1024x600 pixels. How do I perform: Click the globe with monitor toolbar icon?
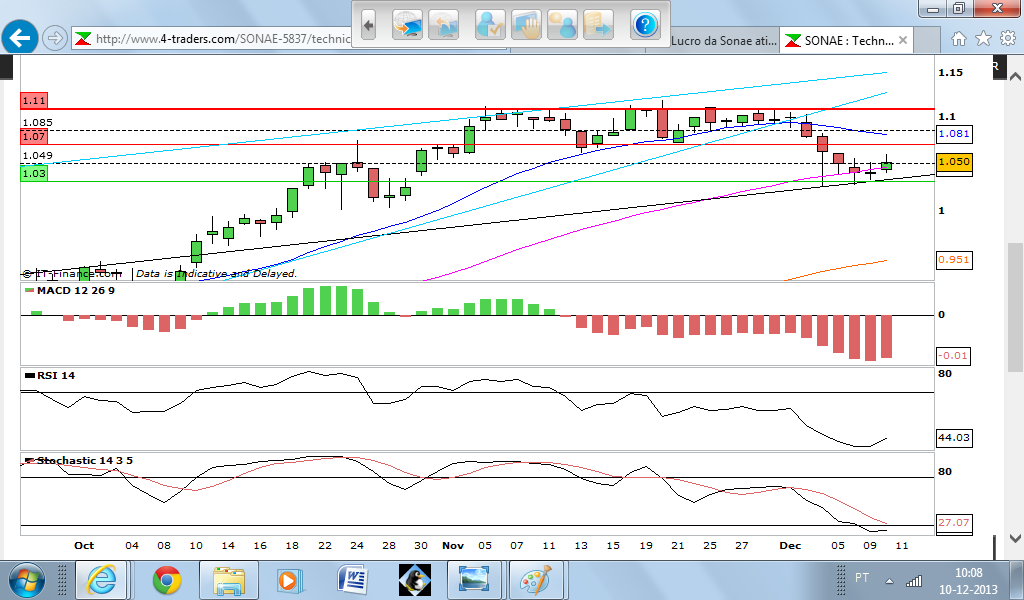point(408,24)
